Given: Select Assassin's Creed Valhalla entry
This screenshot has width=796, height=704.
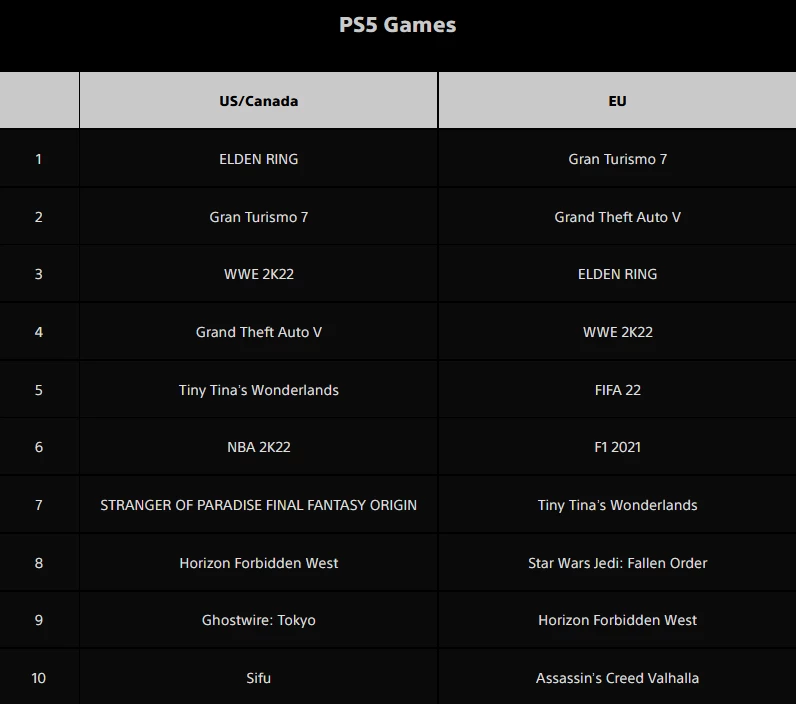Looking at the screenshot, I should 617,678.
